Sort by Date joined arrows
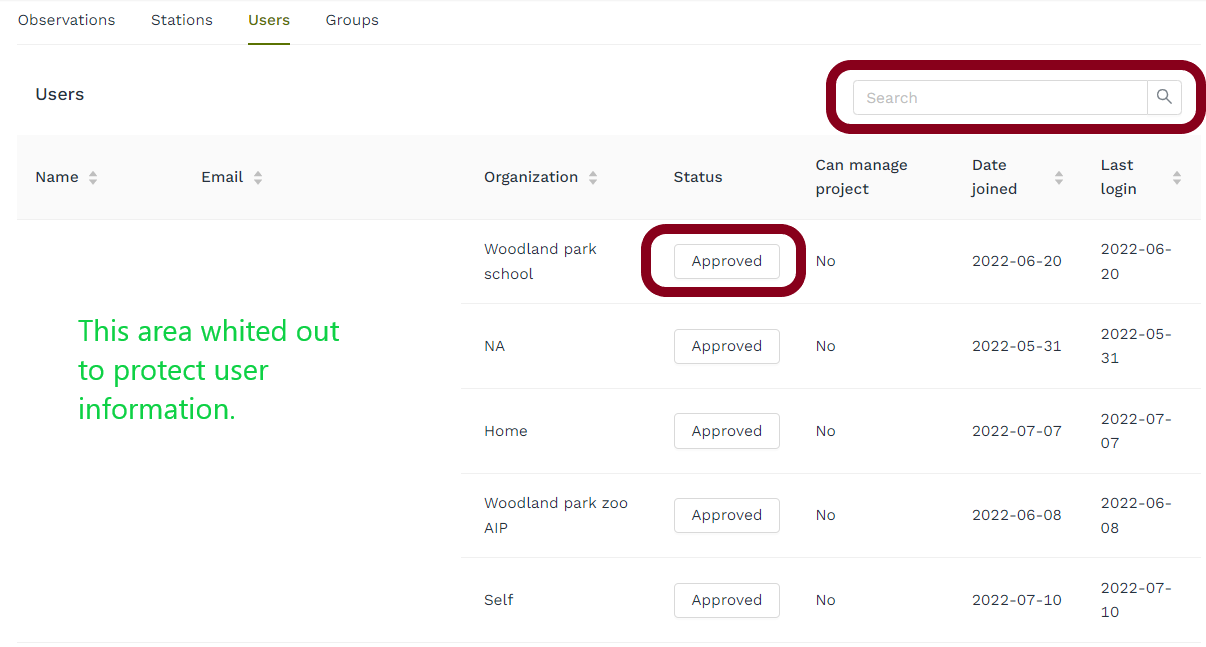This screenshot has width=1206, height=647. tap(1059, 178)
